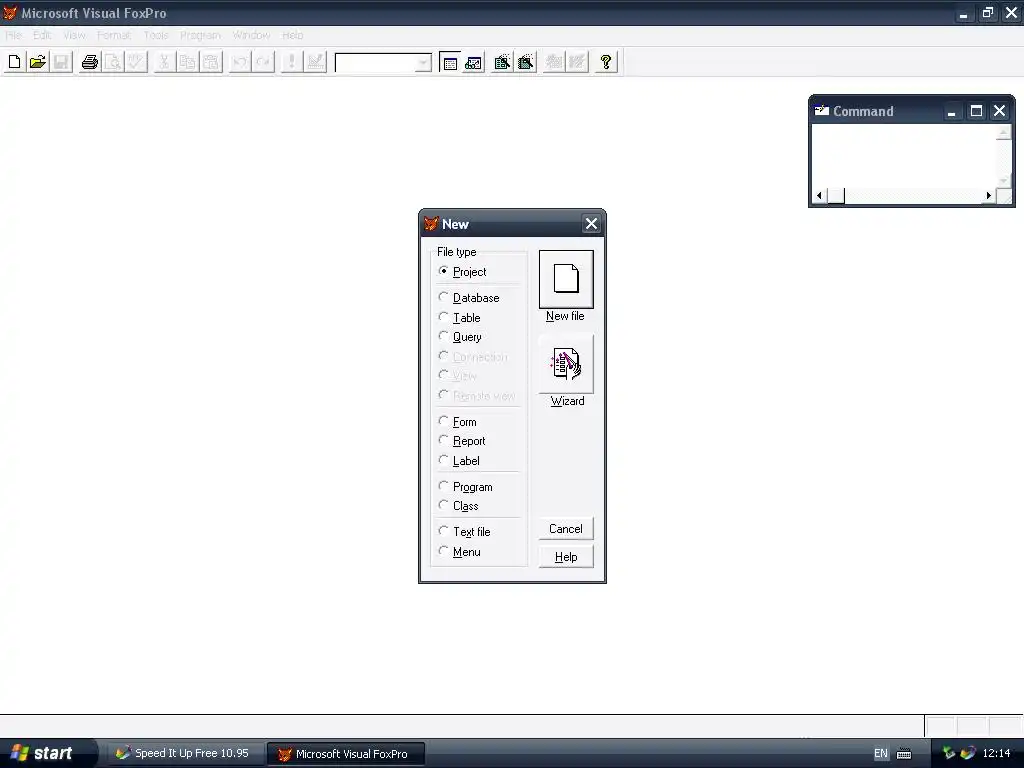This screenshot has height=768, width=1024.
Task: Select the Report file type
Action: point(462,441)
